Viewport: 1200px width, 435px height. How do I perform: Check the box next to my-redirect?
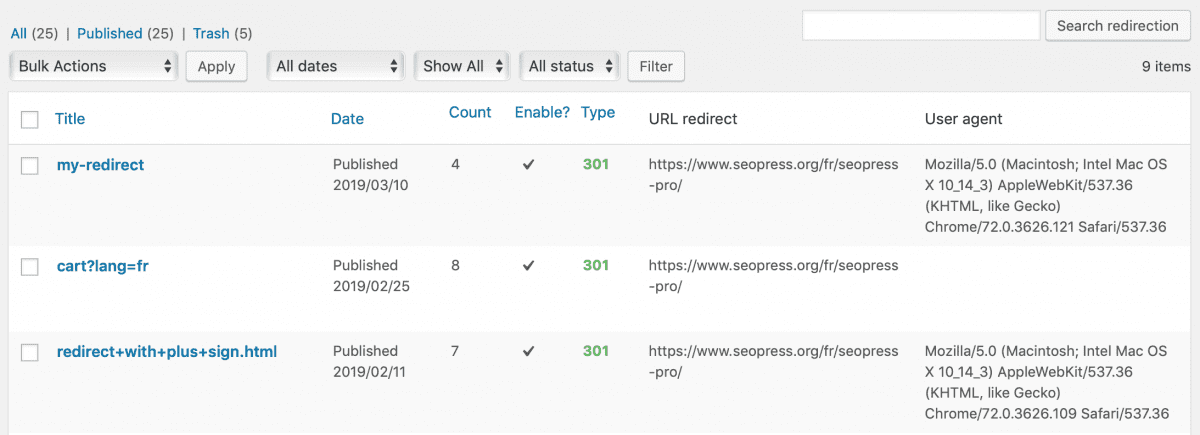[x=30, y=166]
